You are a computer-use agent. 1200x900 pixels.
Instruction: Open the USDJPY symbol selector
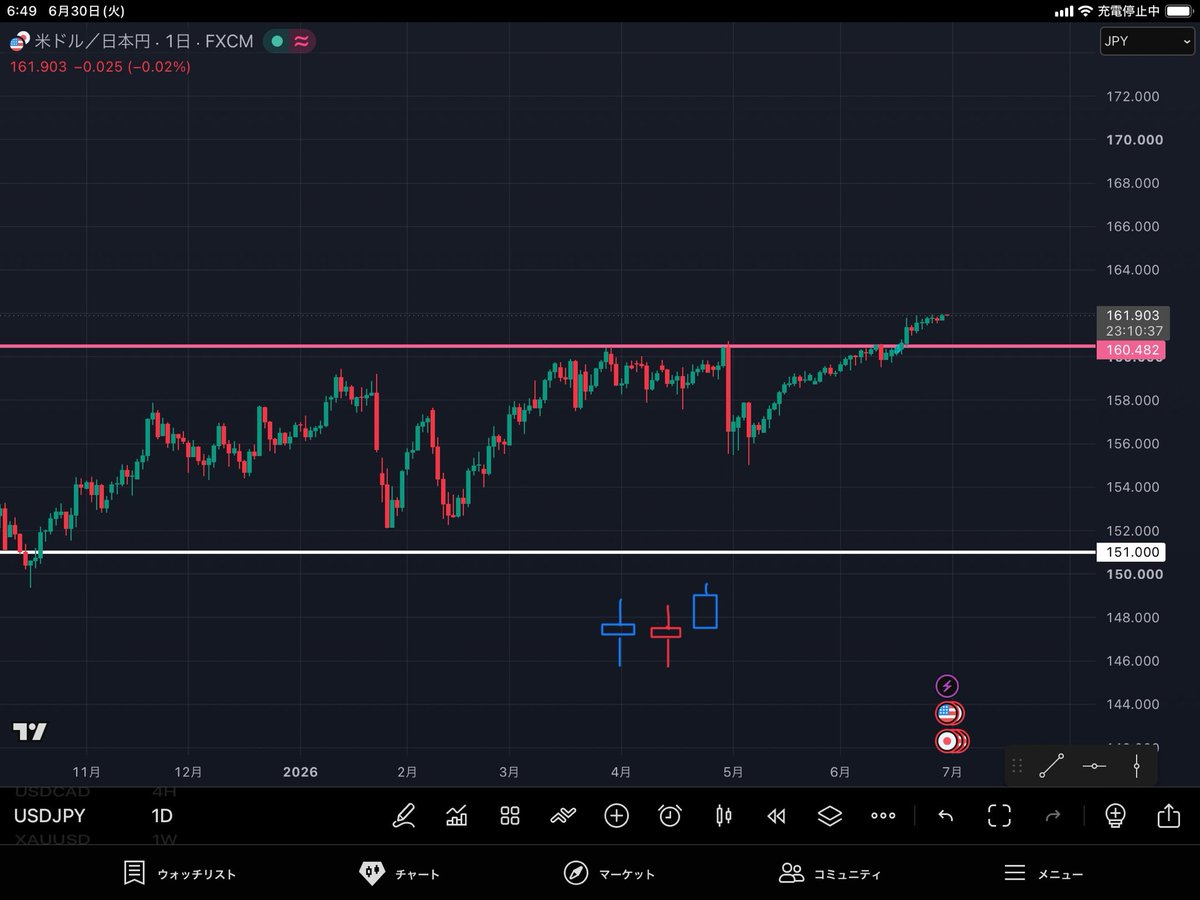point(49,816)
